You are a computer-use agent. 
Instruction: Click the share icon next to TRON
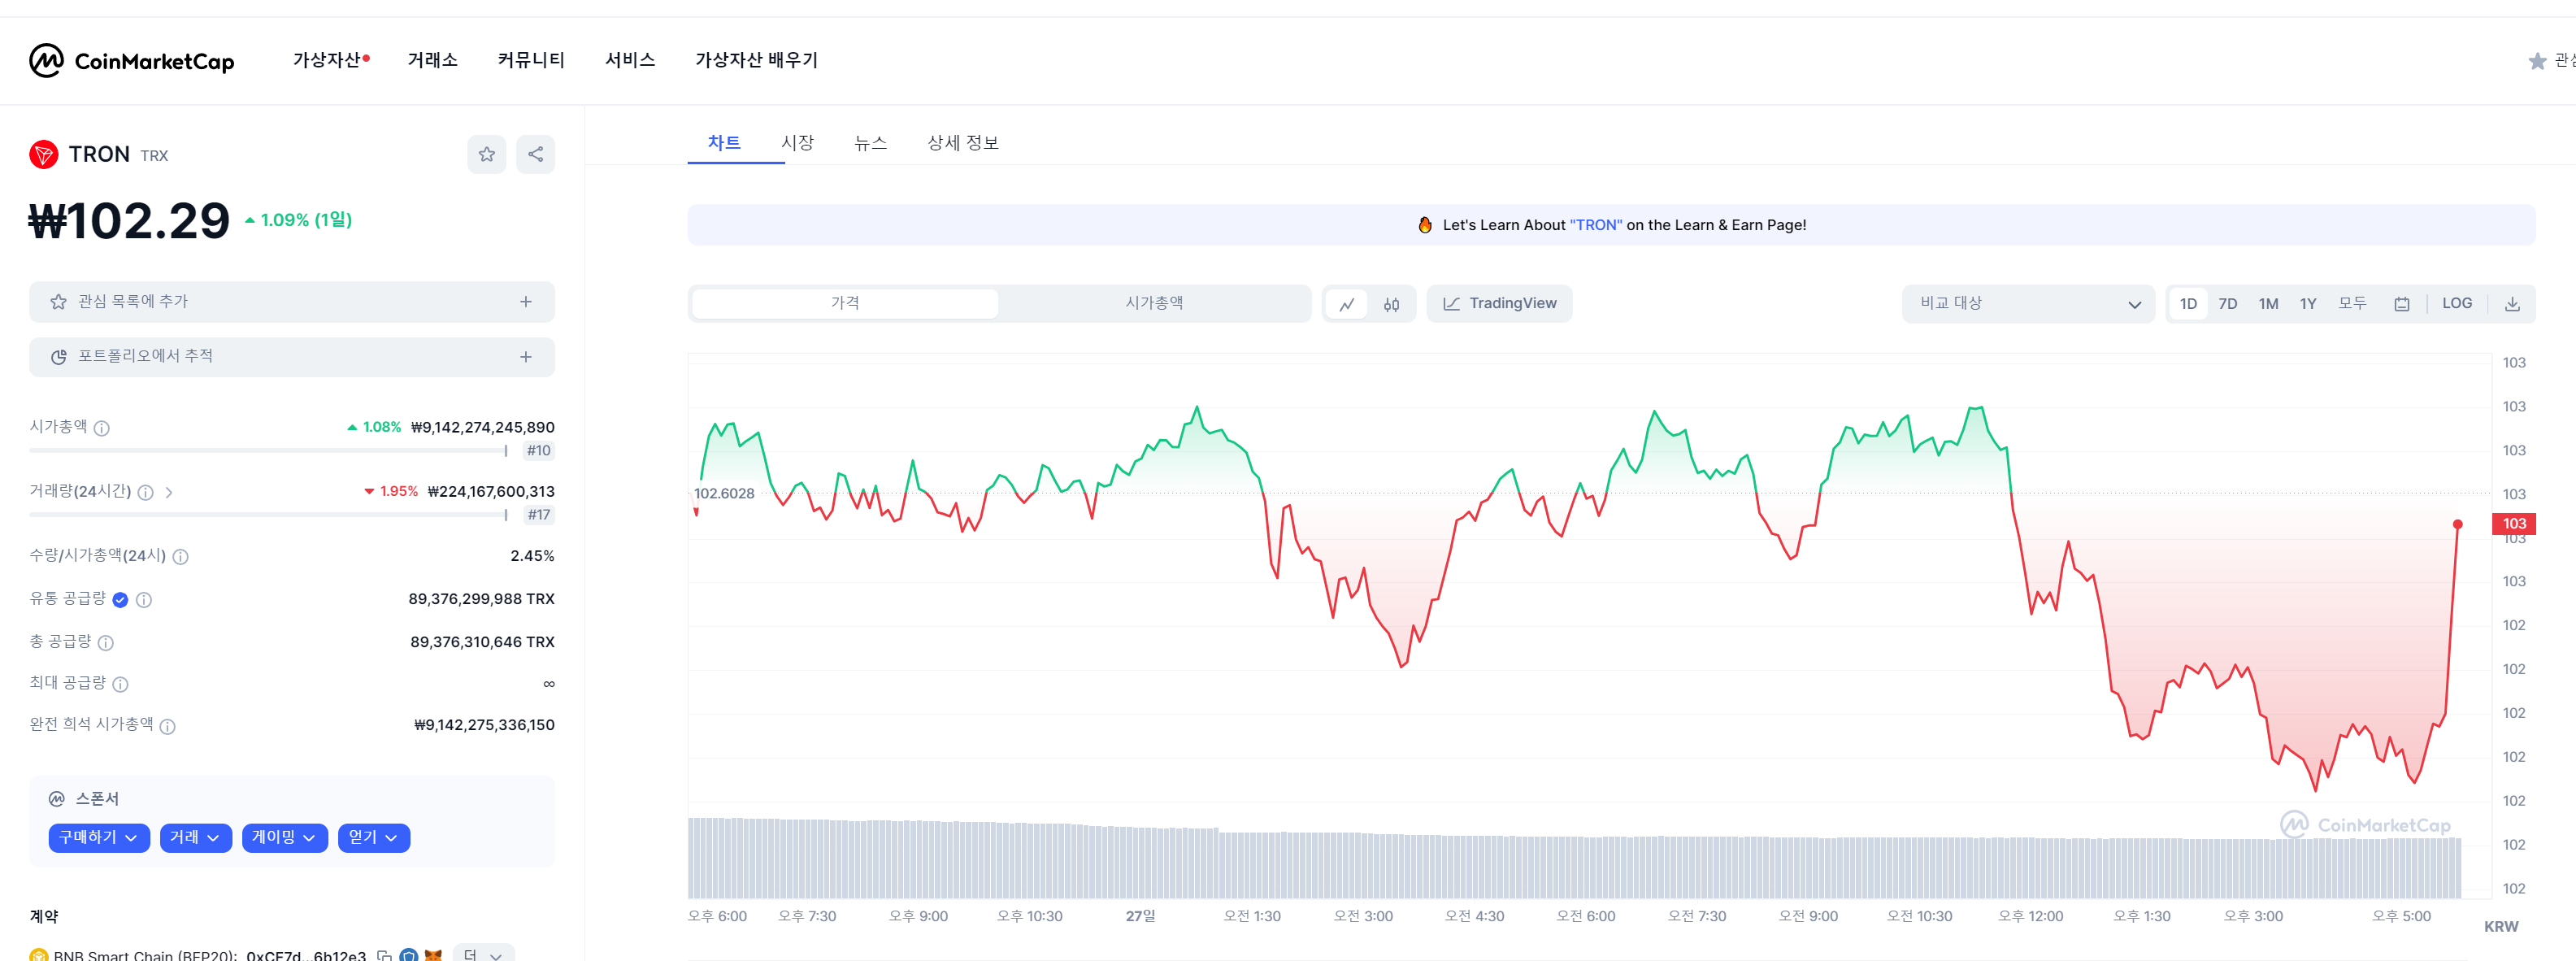(x=535, y=154)
